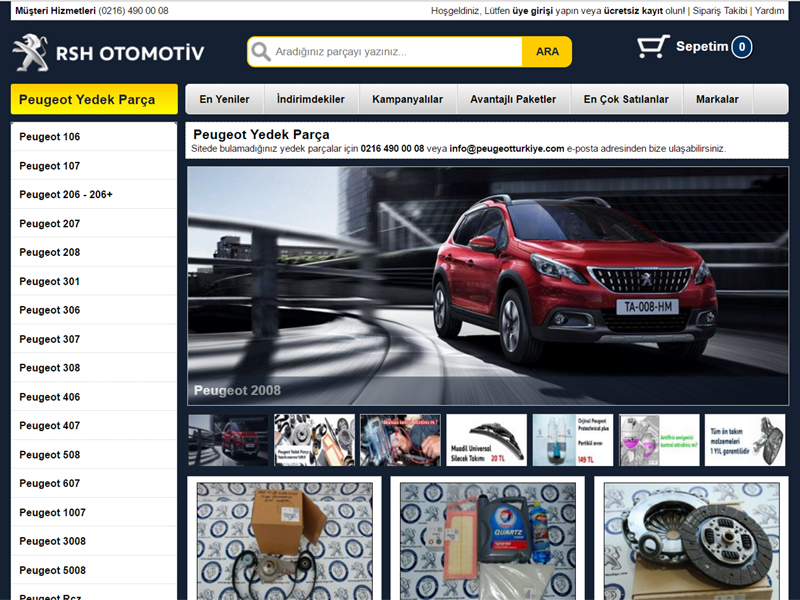Click the info@peugeotturkiye.com email address
The image size is (800, 600).
[507, 148]
